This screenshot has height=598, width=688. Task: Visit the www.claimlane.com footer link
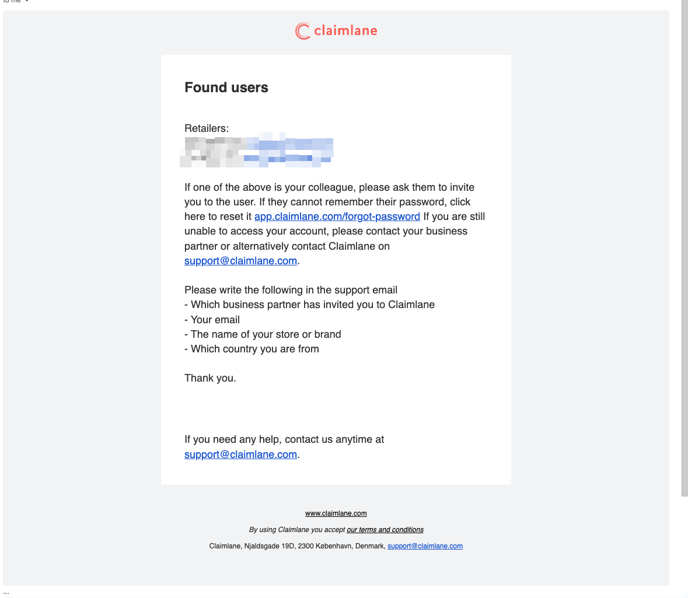point(336,513)
